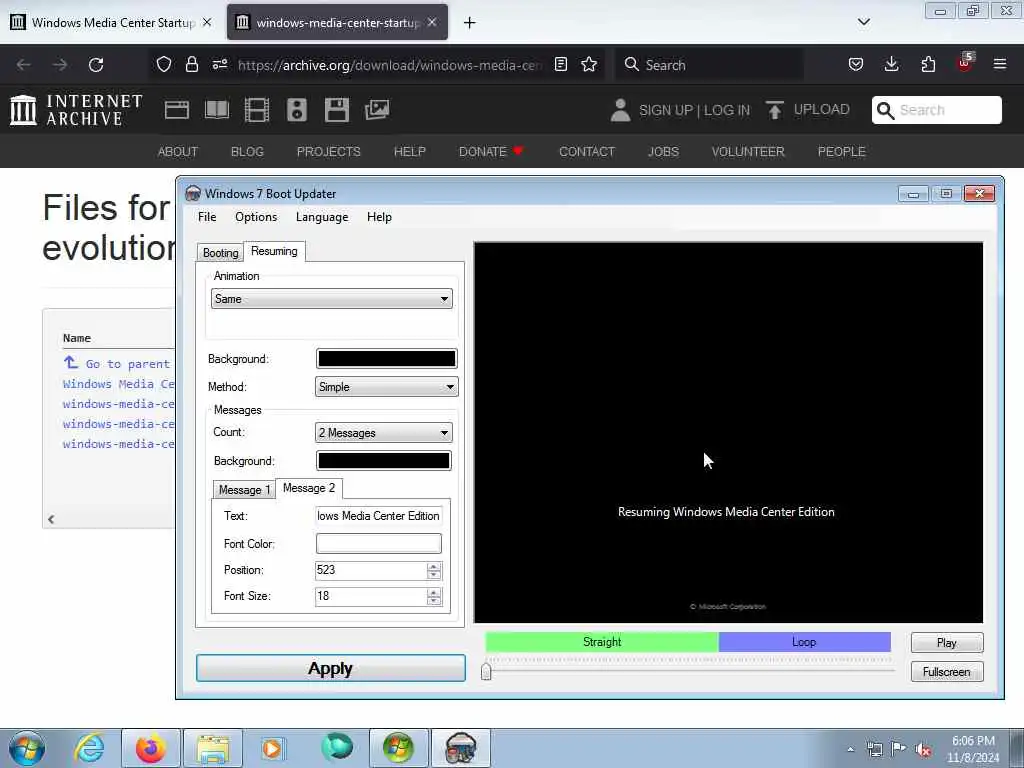Viewport: 1024px width, 768px height.
Task: Switch to the Booting tab
Action: pyautogui.click(x=220, y=253)
